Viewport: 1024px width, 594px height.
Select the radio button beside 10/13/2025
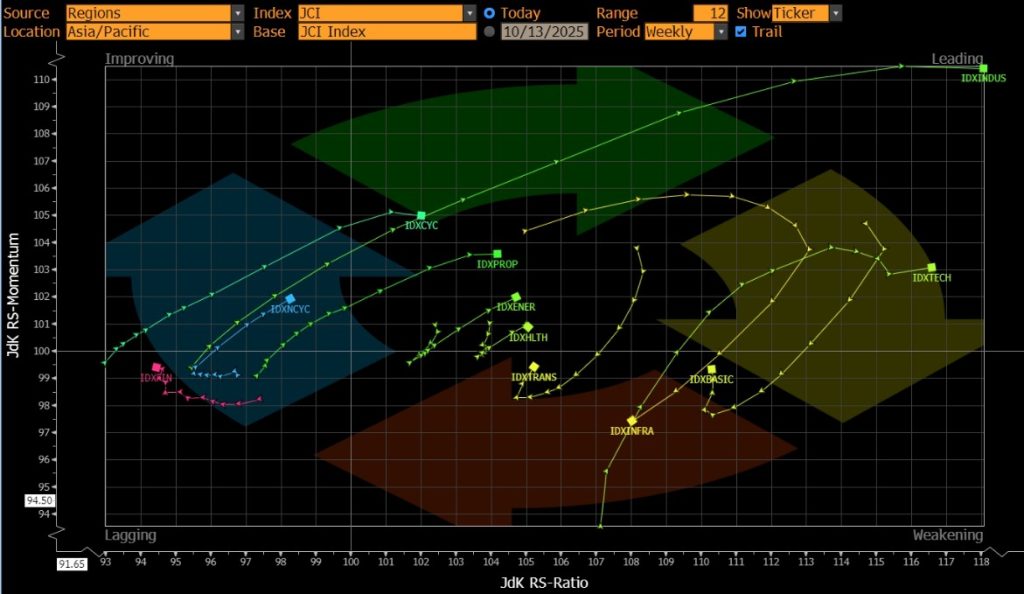point(489,31)
